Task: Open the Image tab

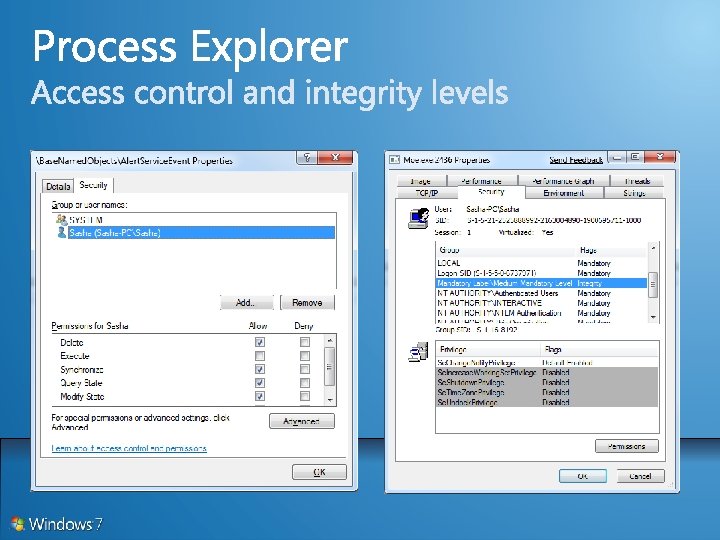Action: [421, 181]
